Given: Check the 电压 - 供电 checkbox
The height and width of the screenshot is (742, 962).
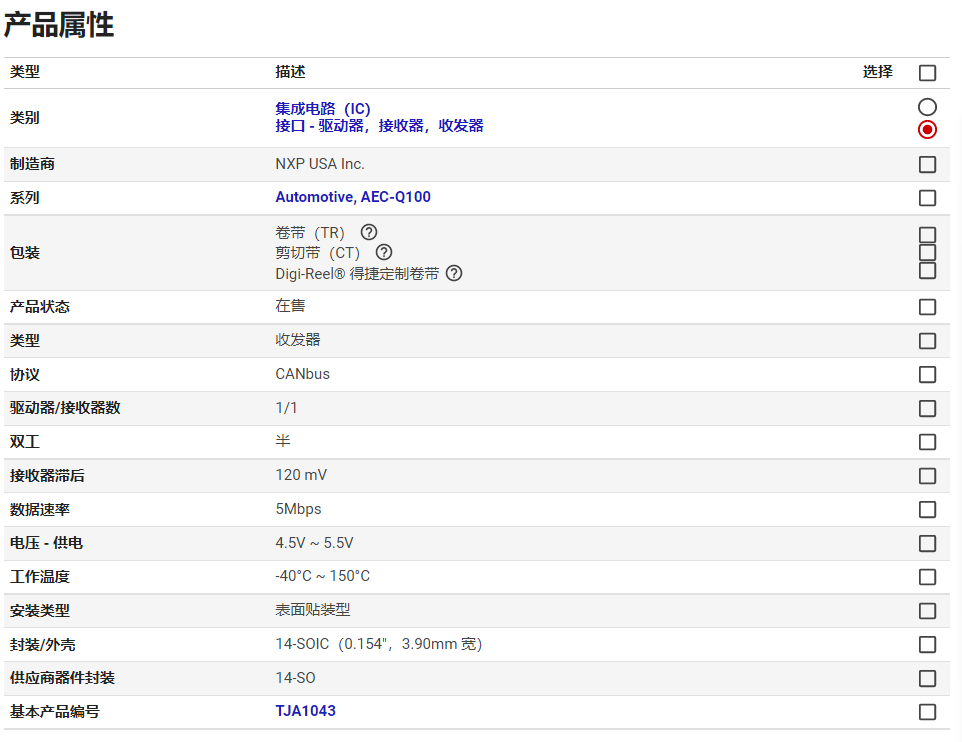Looking at the screenshot, I should tap(927, 543).
